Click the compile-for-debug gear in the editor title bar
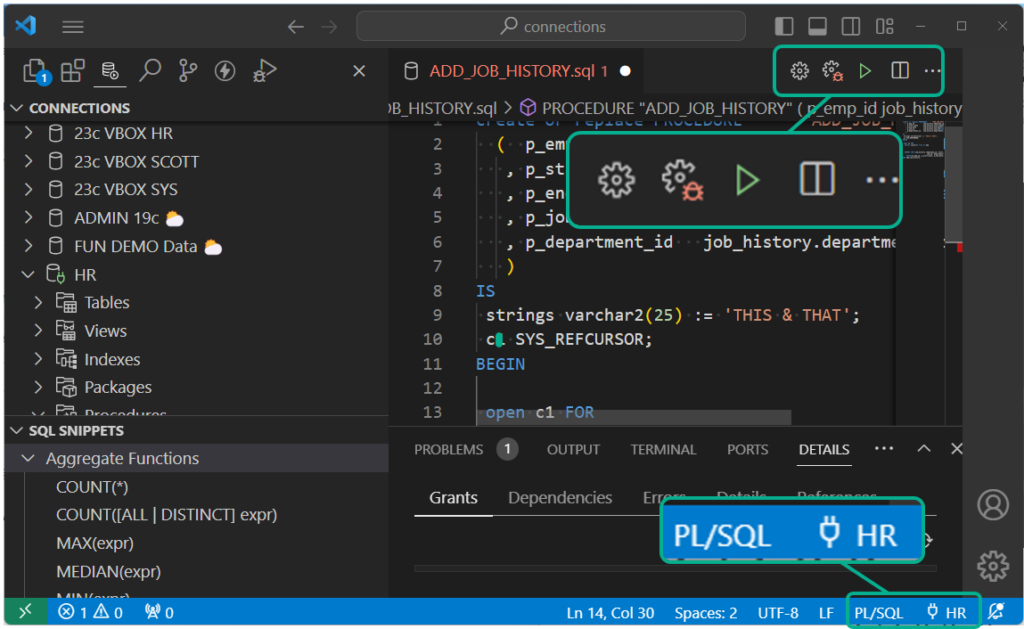 pos(833,71)
